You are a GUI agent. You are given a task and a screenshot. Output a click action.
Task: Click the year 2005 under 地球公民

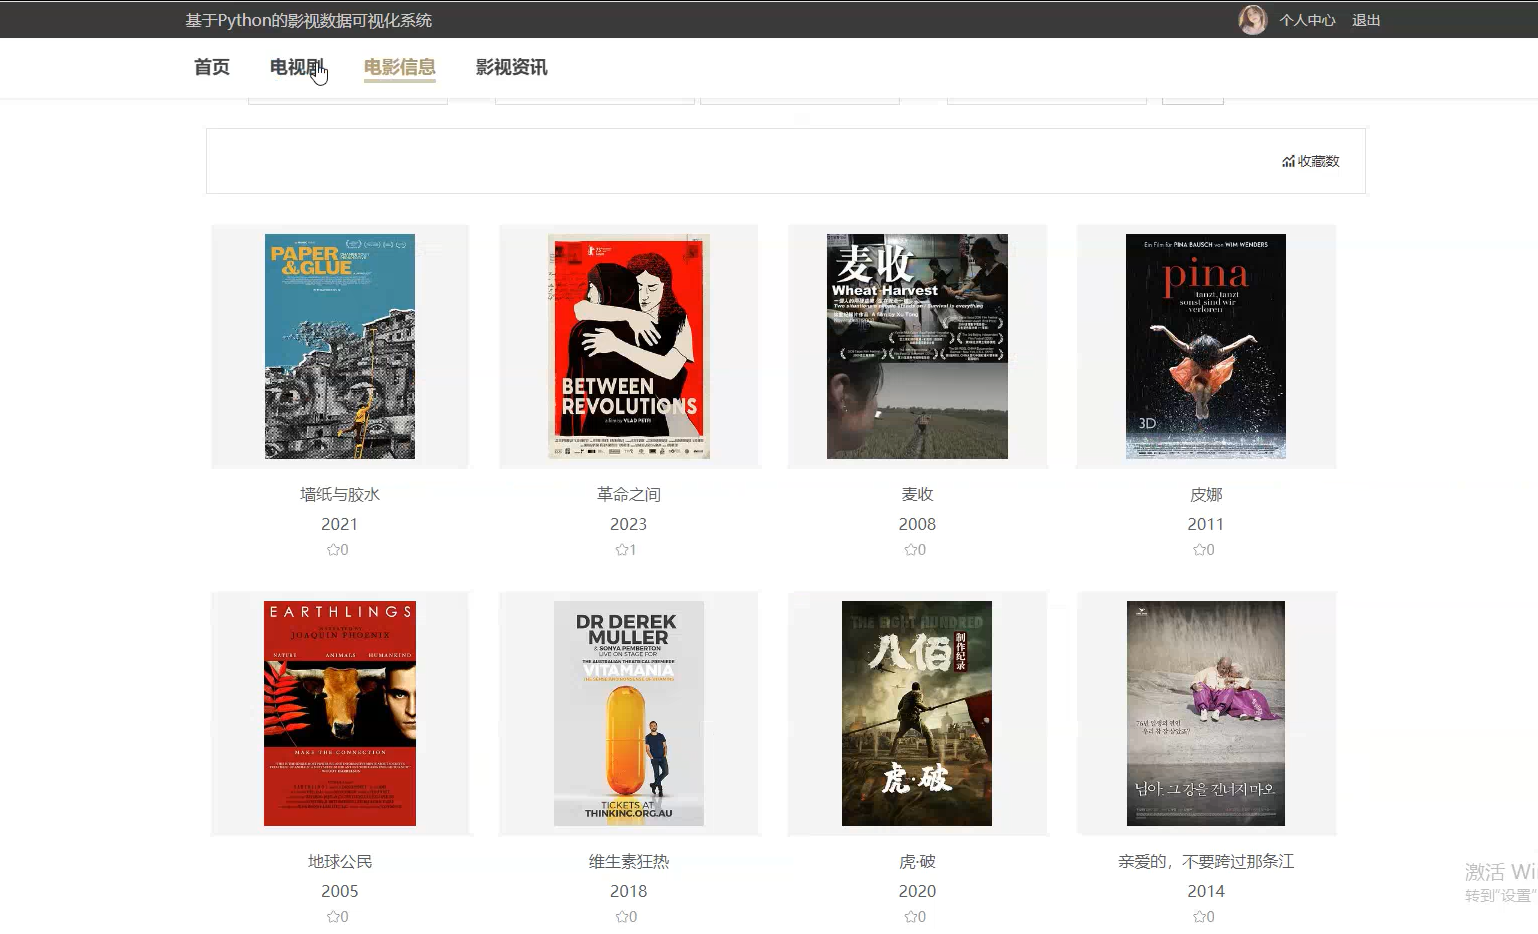(x=340, y=891)
